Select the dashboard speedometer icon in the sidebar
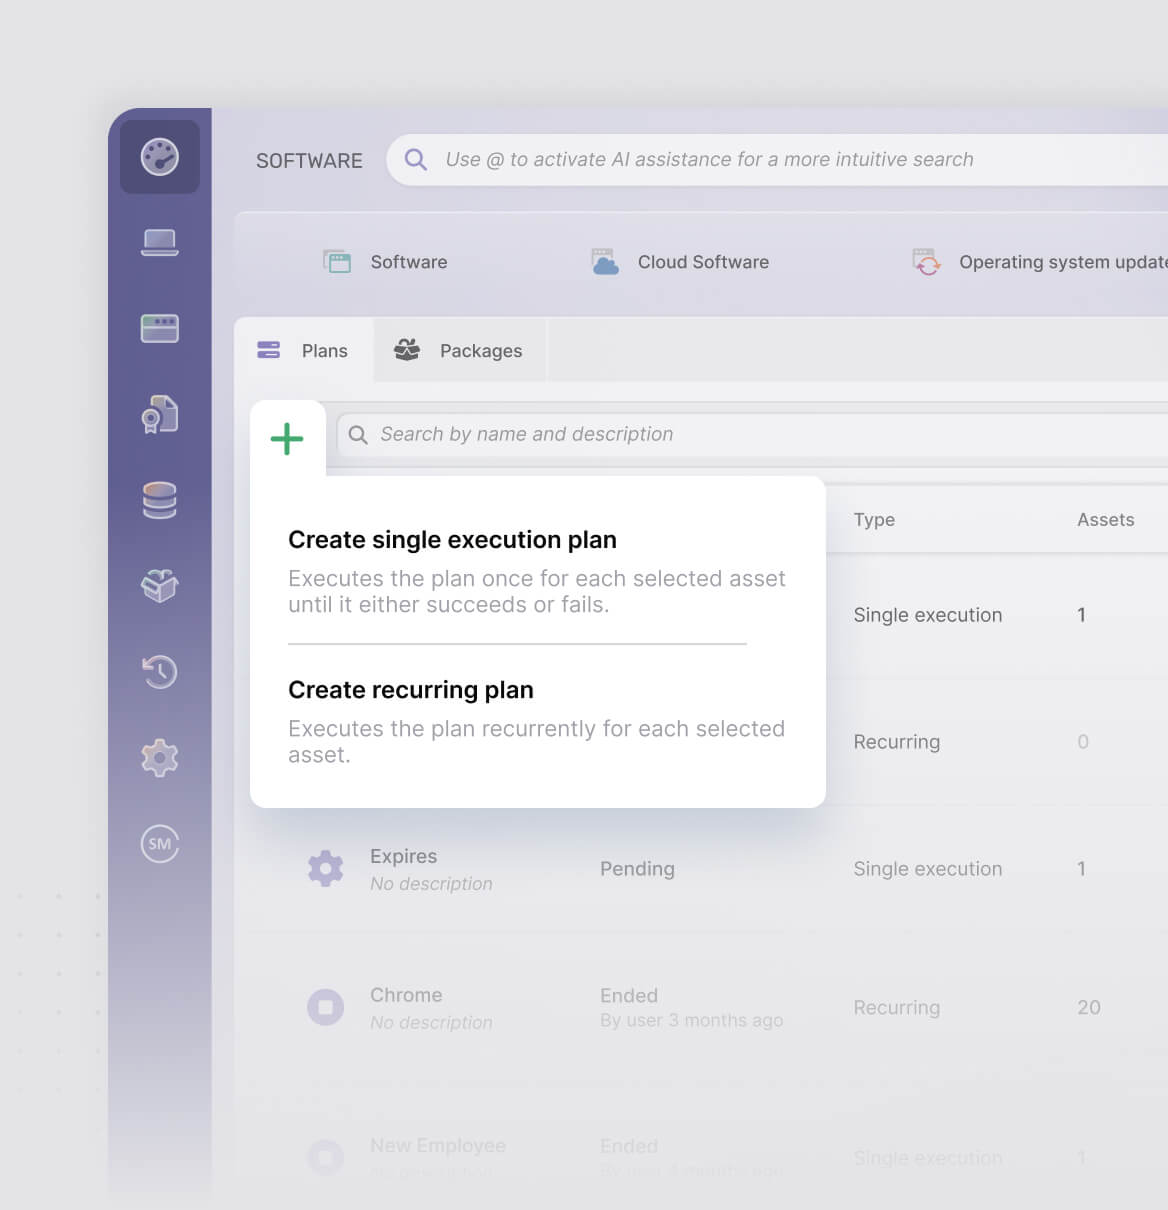This screenshot has height=1210, width=1168. 159,156
